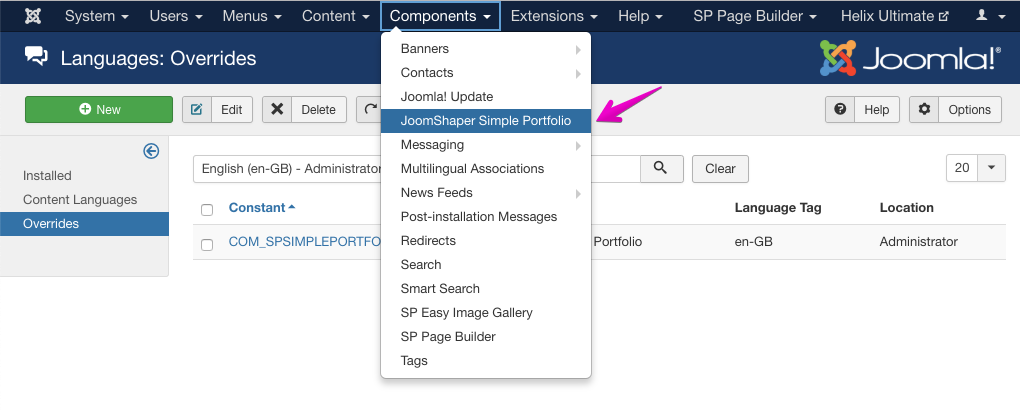This screenshot has height=410, width=1020.
Task: Open the COM_SPSIMPLEPORTFOLIO override link
Action: [304, 242]
